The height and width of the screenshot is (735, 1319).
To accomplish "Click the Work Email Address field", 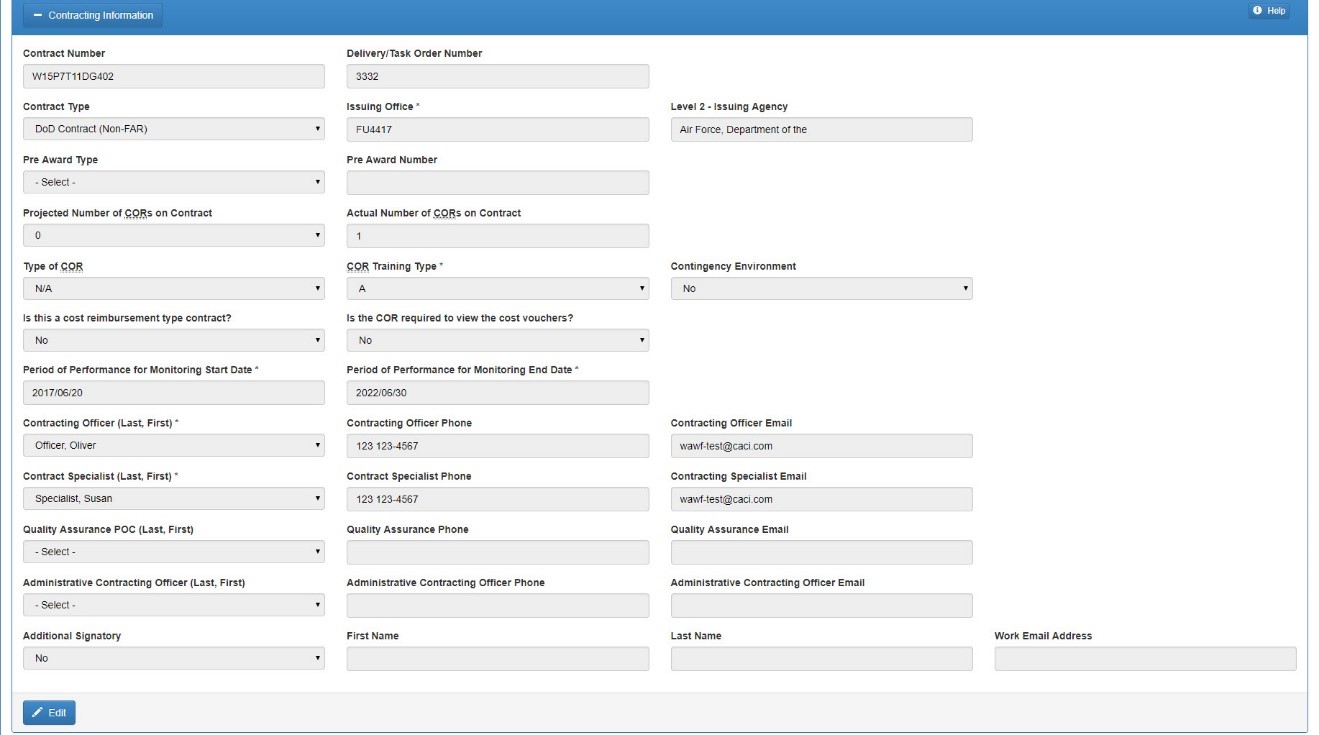I will click(1145, 659).
